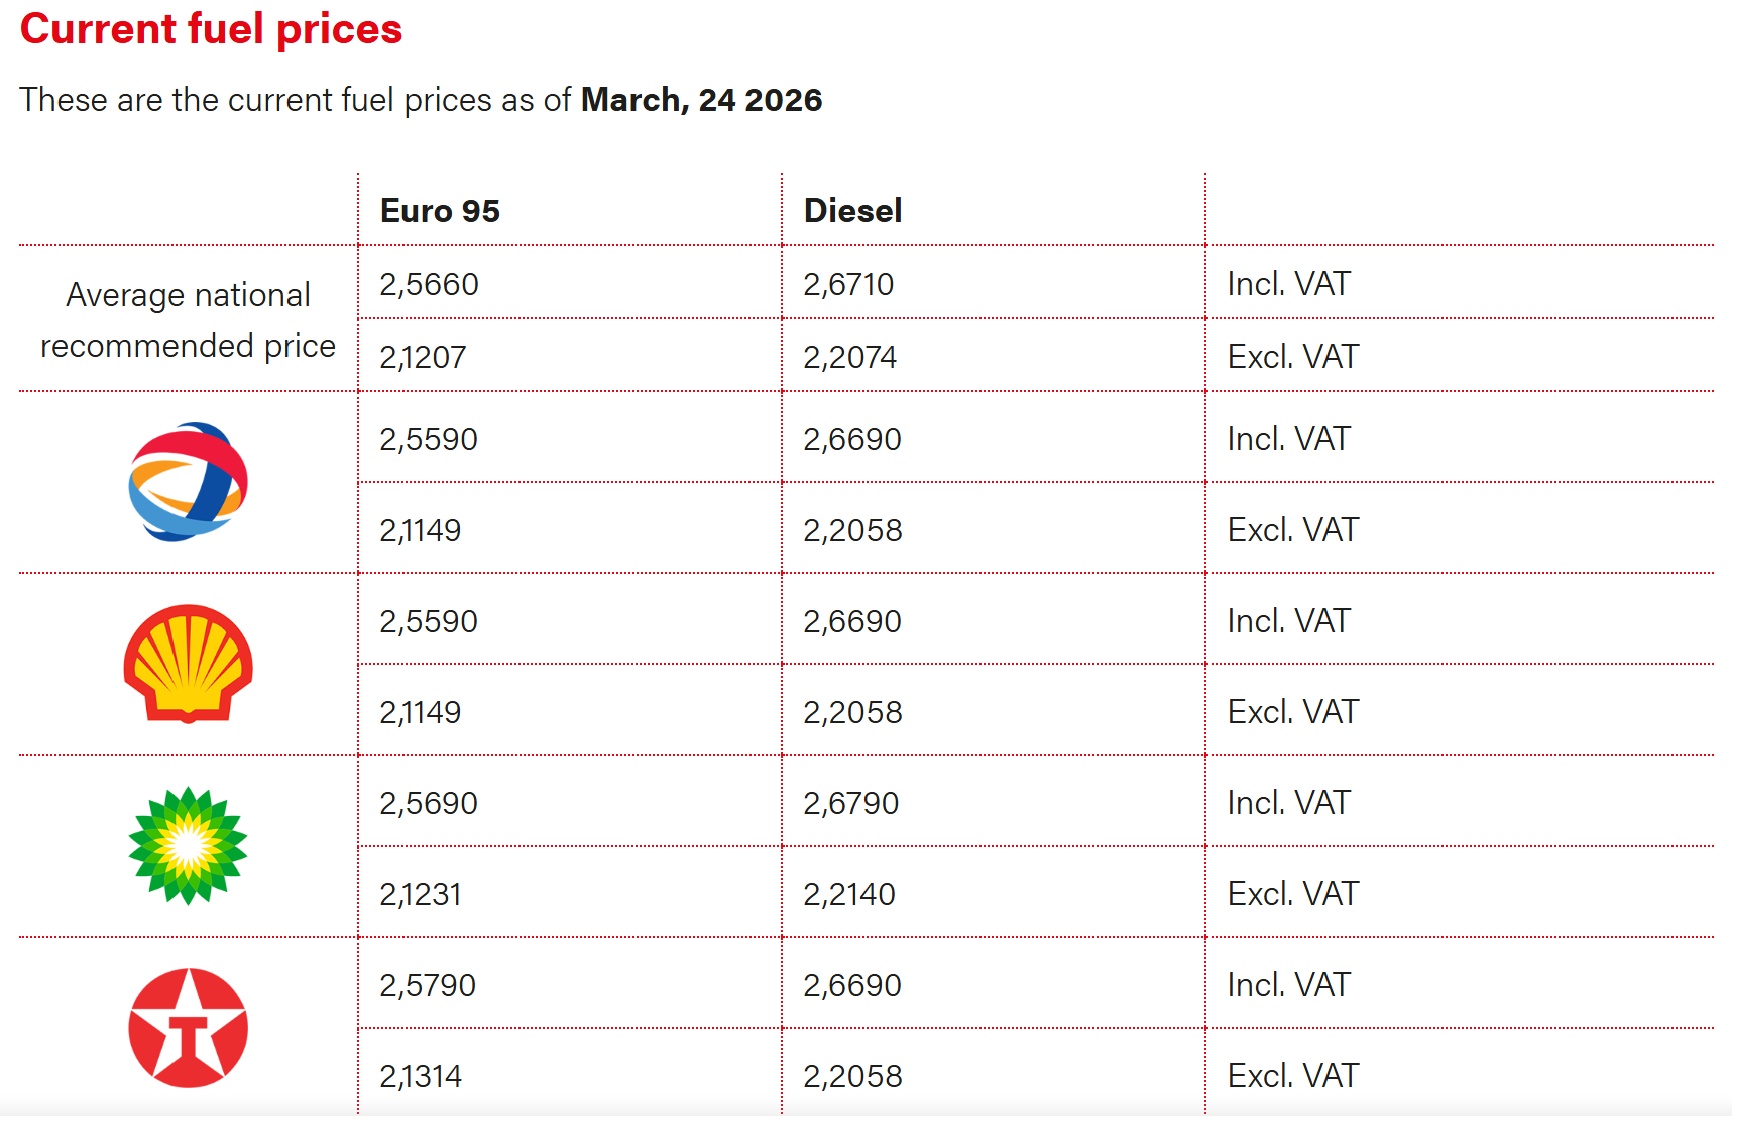
Task: Click the Average national recommended price label
Action: pyautogui.click(x=188, y=320)
